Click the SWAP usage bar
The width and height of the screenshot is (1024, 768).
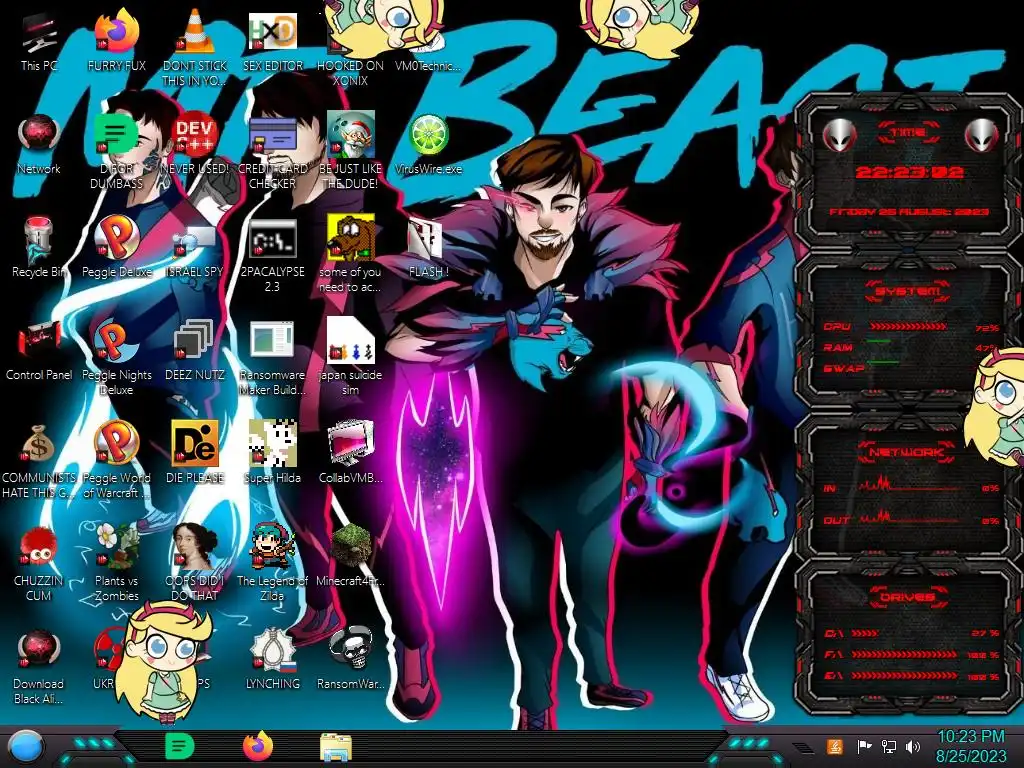click(x=883, y=362)
